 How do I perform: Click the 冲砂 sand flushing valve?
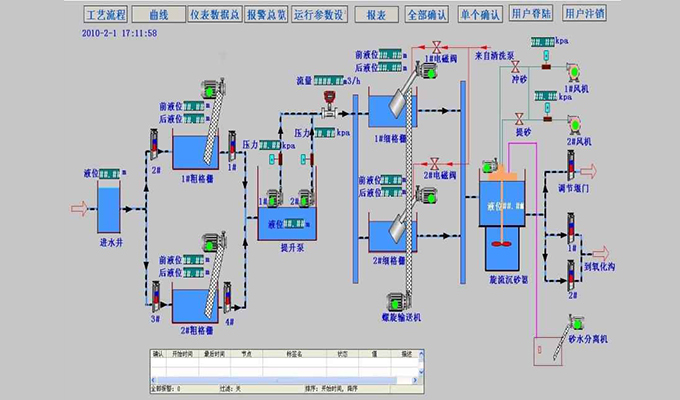[x=515, y=67]
